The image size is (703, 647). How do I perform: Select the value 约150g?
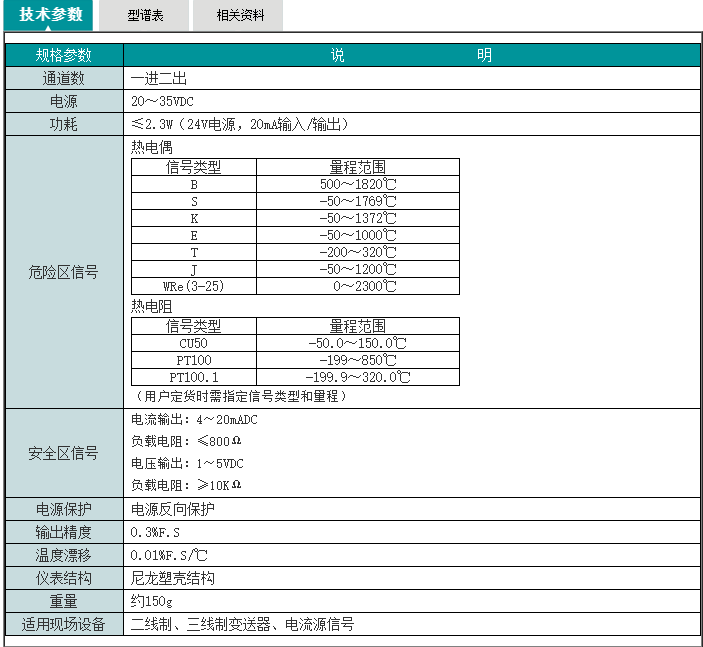click(152, 601)
